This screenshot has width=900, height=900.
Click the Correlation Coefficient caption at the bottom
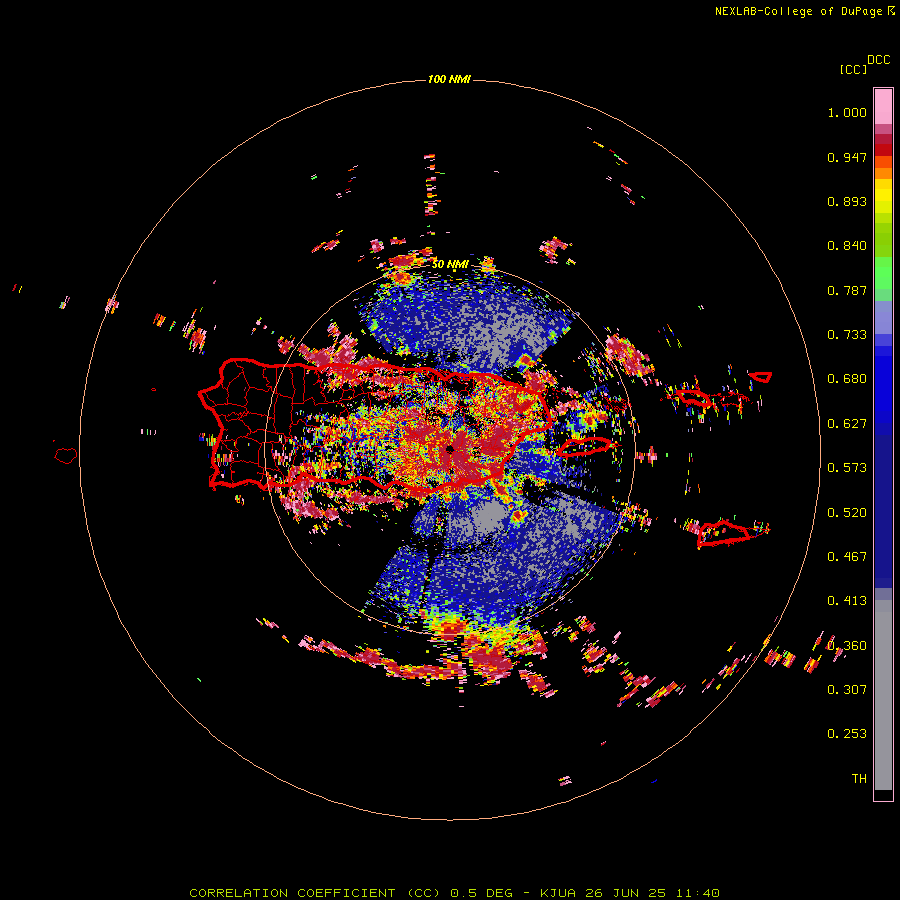click(x=454, y=893)
